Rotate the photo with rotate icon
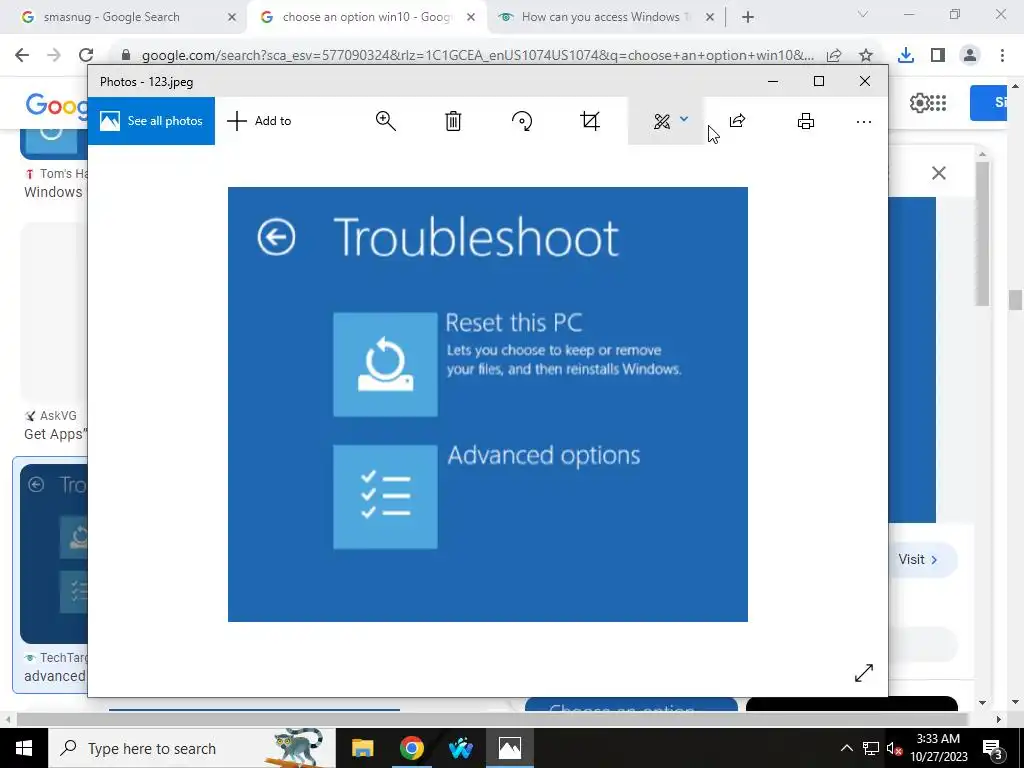The width and height of the screenshot is (1024, 768). (x=522, y=121)
